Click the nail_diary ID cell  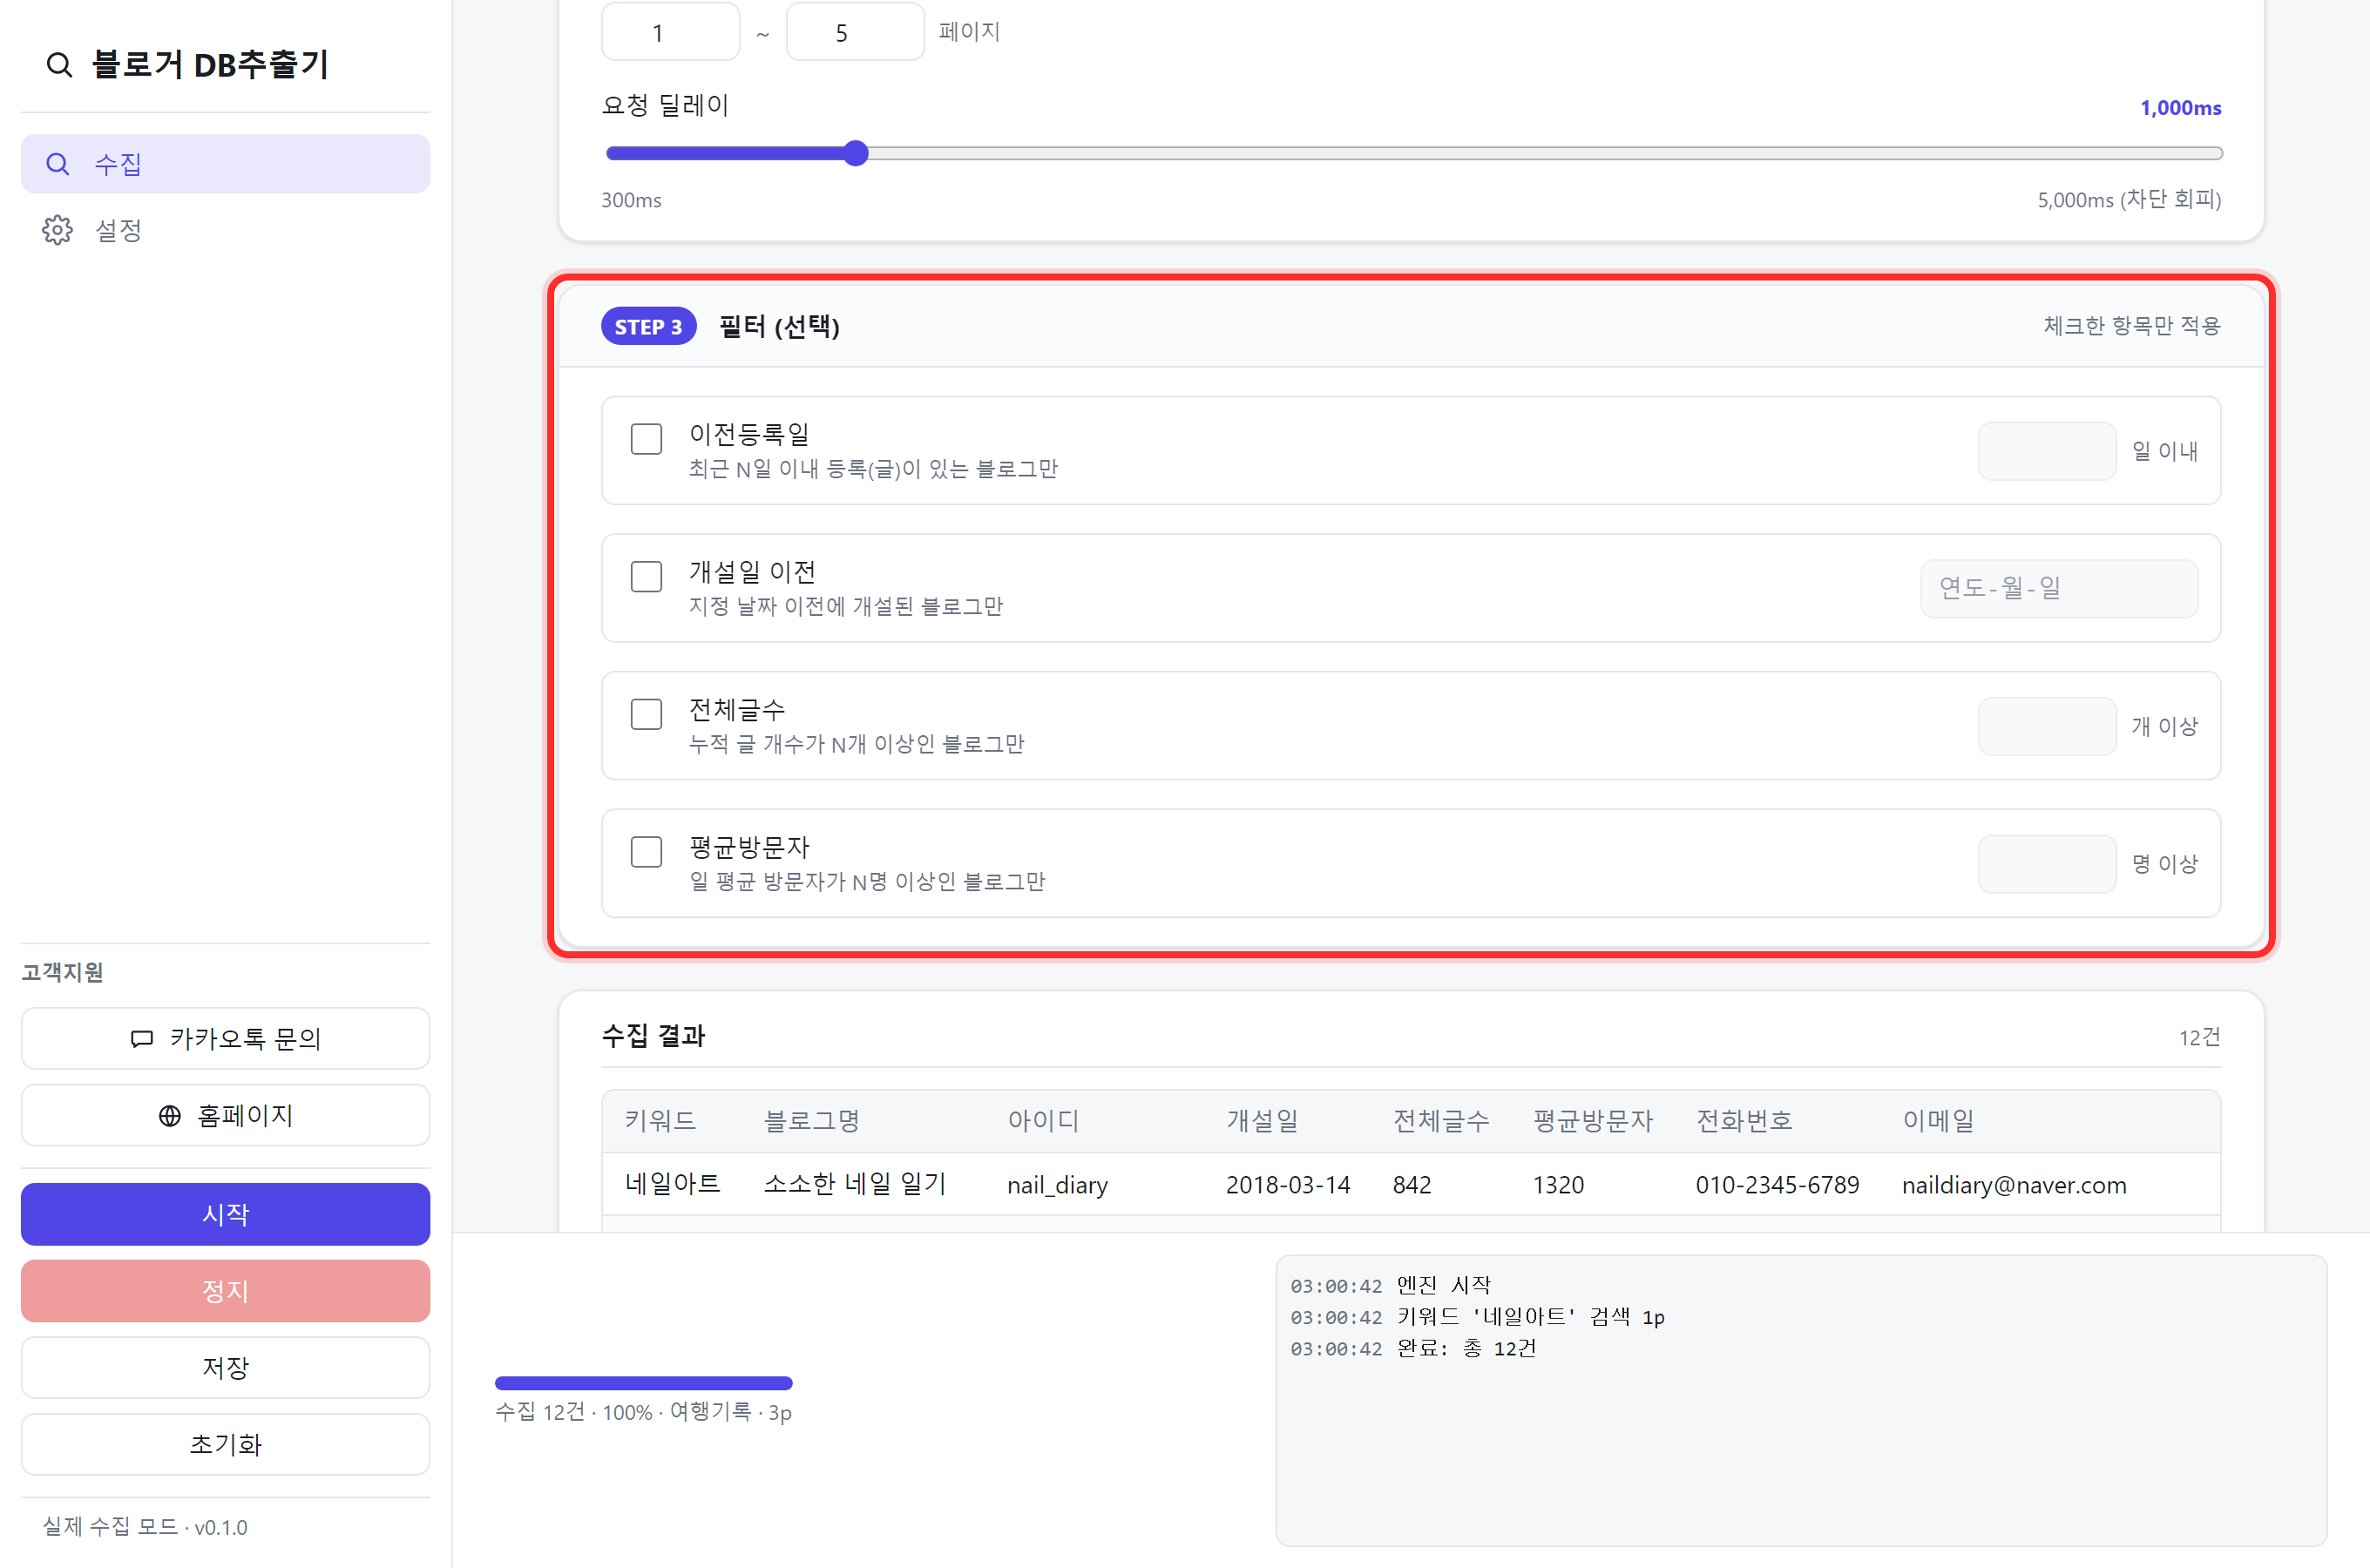(1057, 1186)
